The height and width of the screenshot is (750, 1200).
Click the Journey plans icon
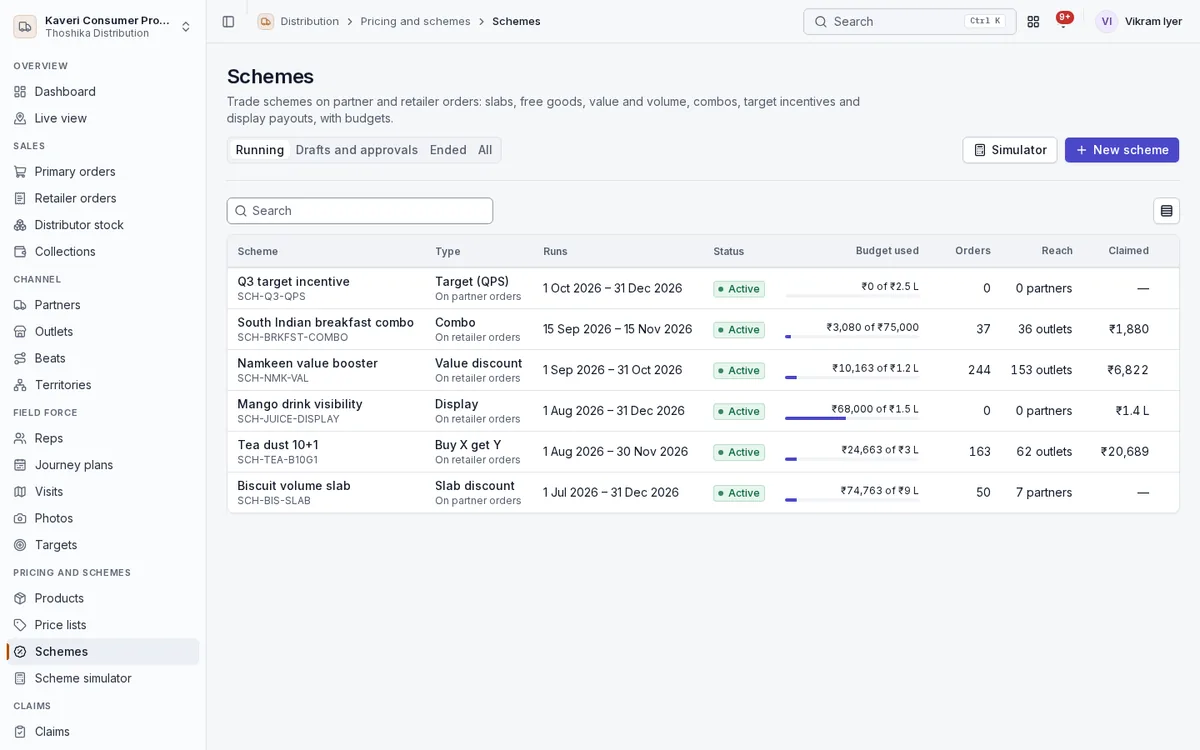[x=20, y=465]
